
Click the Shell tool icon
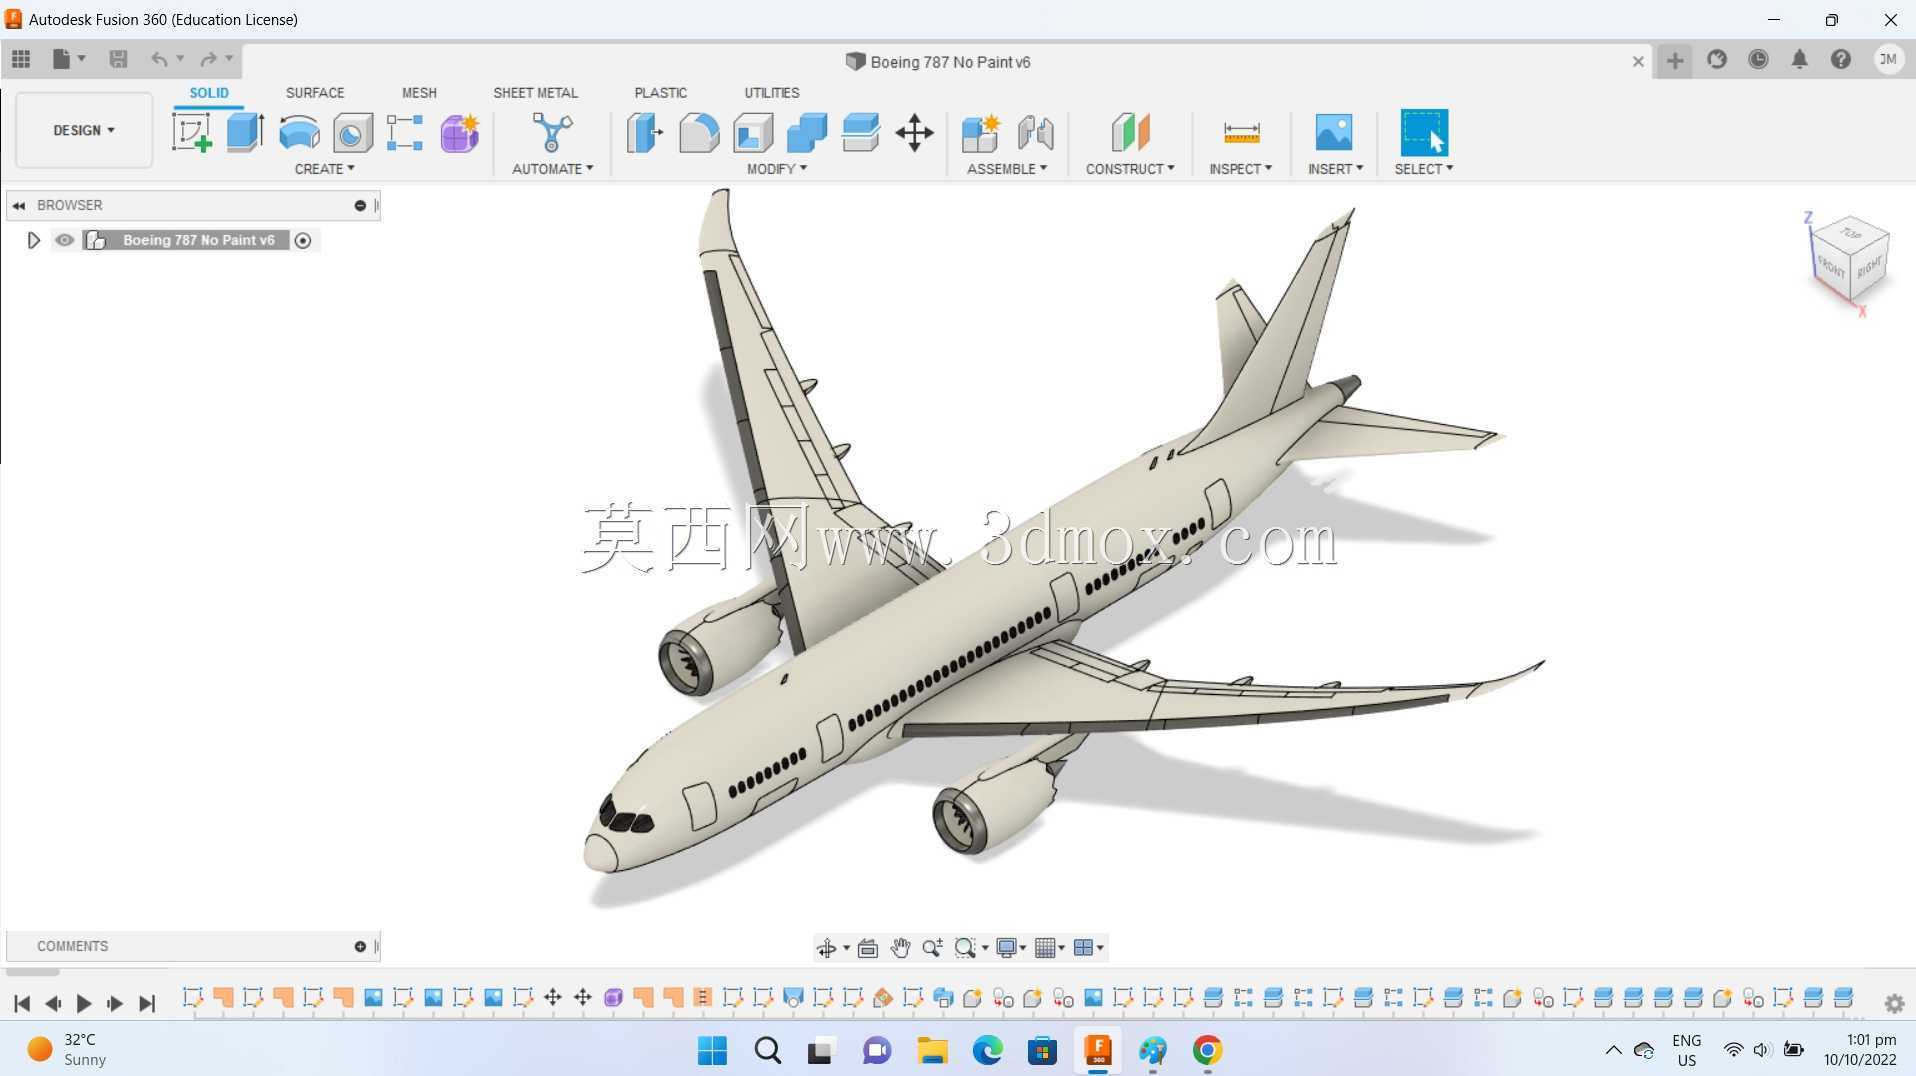753,132
